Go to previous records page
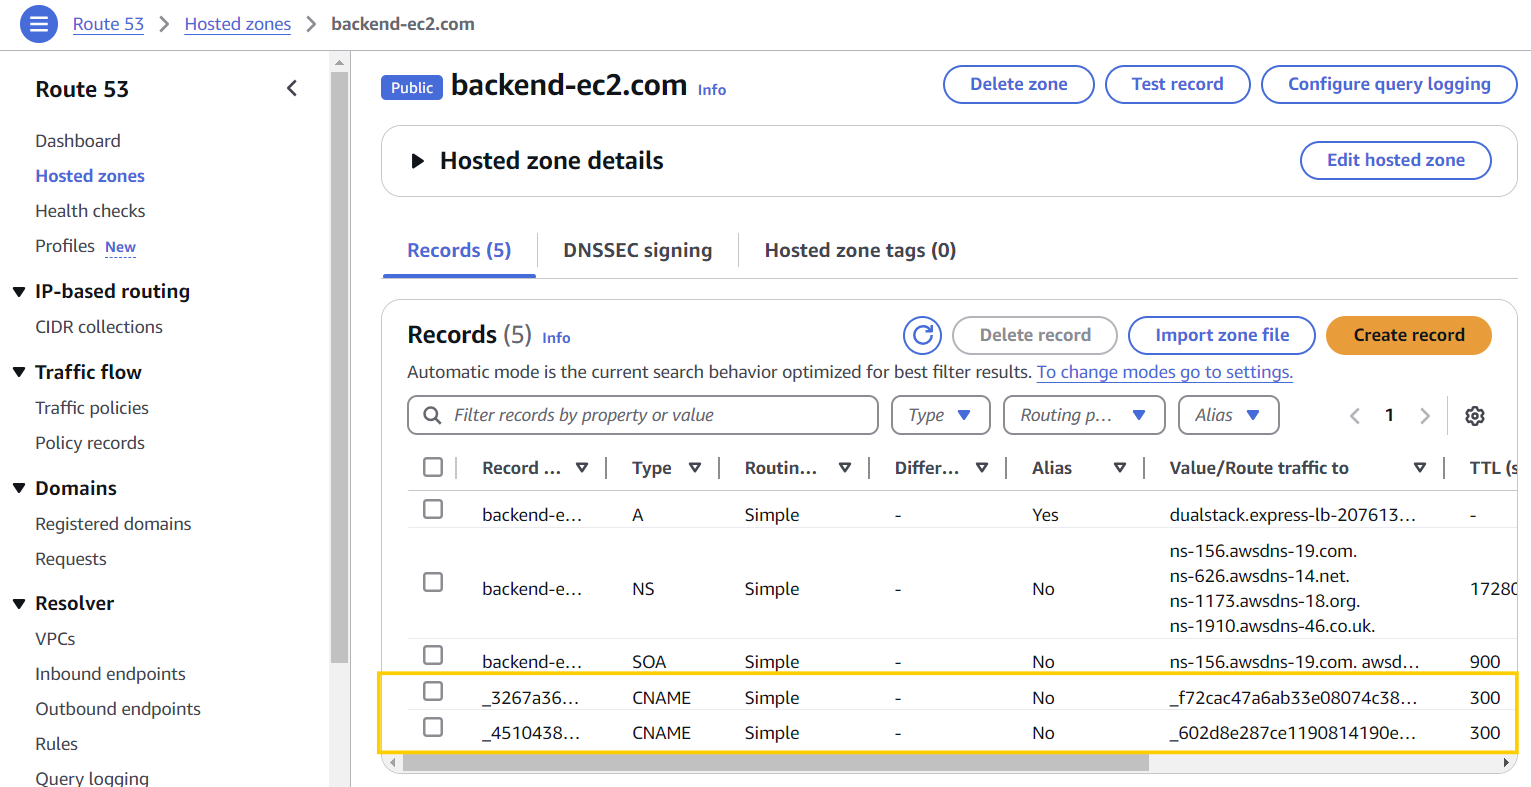 point(1355,416)
